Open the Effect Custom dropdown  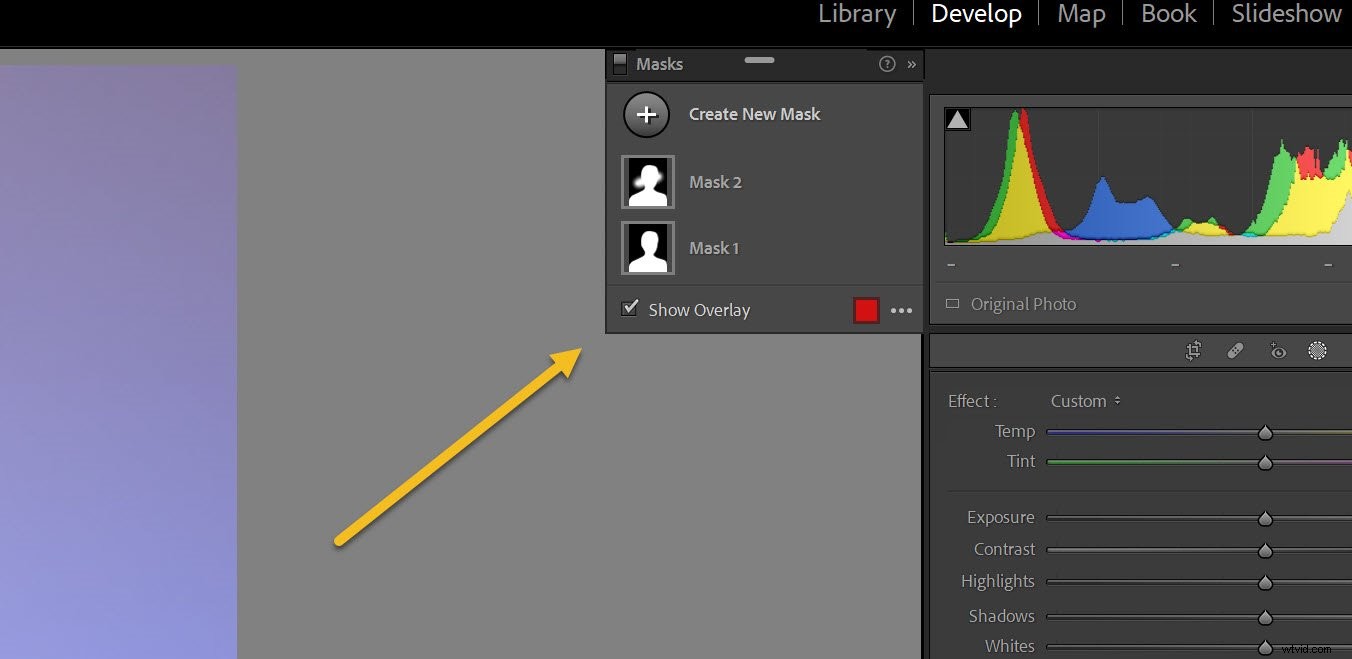pos(1084,401)
